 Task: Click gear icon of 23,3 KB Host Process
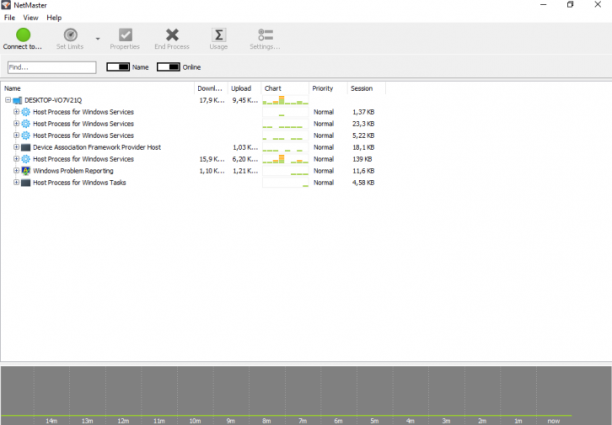pos(26,124)
